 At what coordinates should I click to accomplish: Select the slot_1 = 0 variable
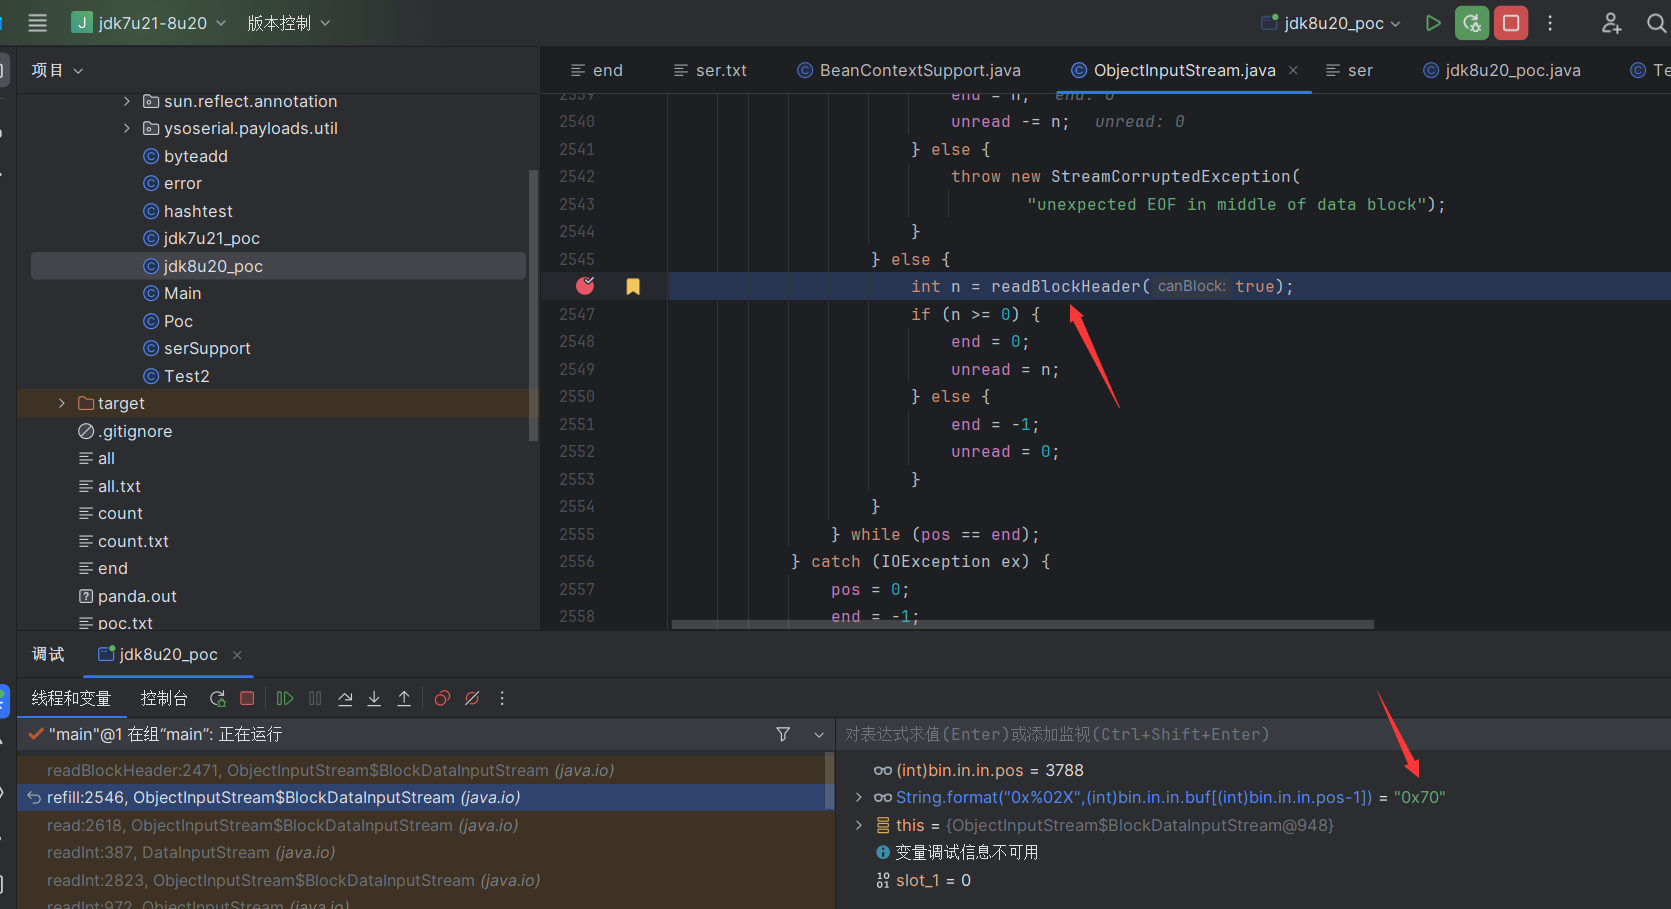933,880
